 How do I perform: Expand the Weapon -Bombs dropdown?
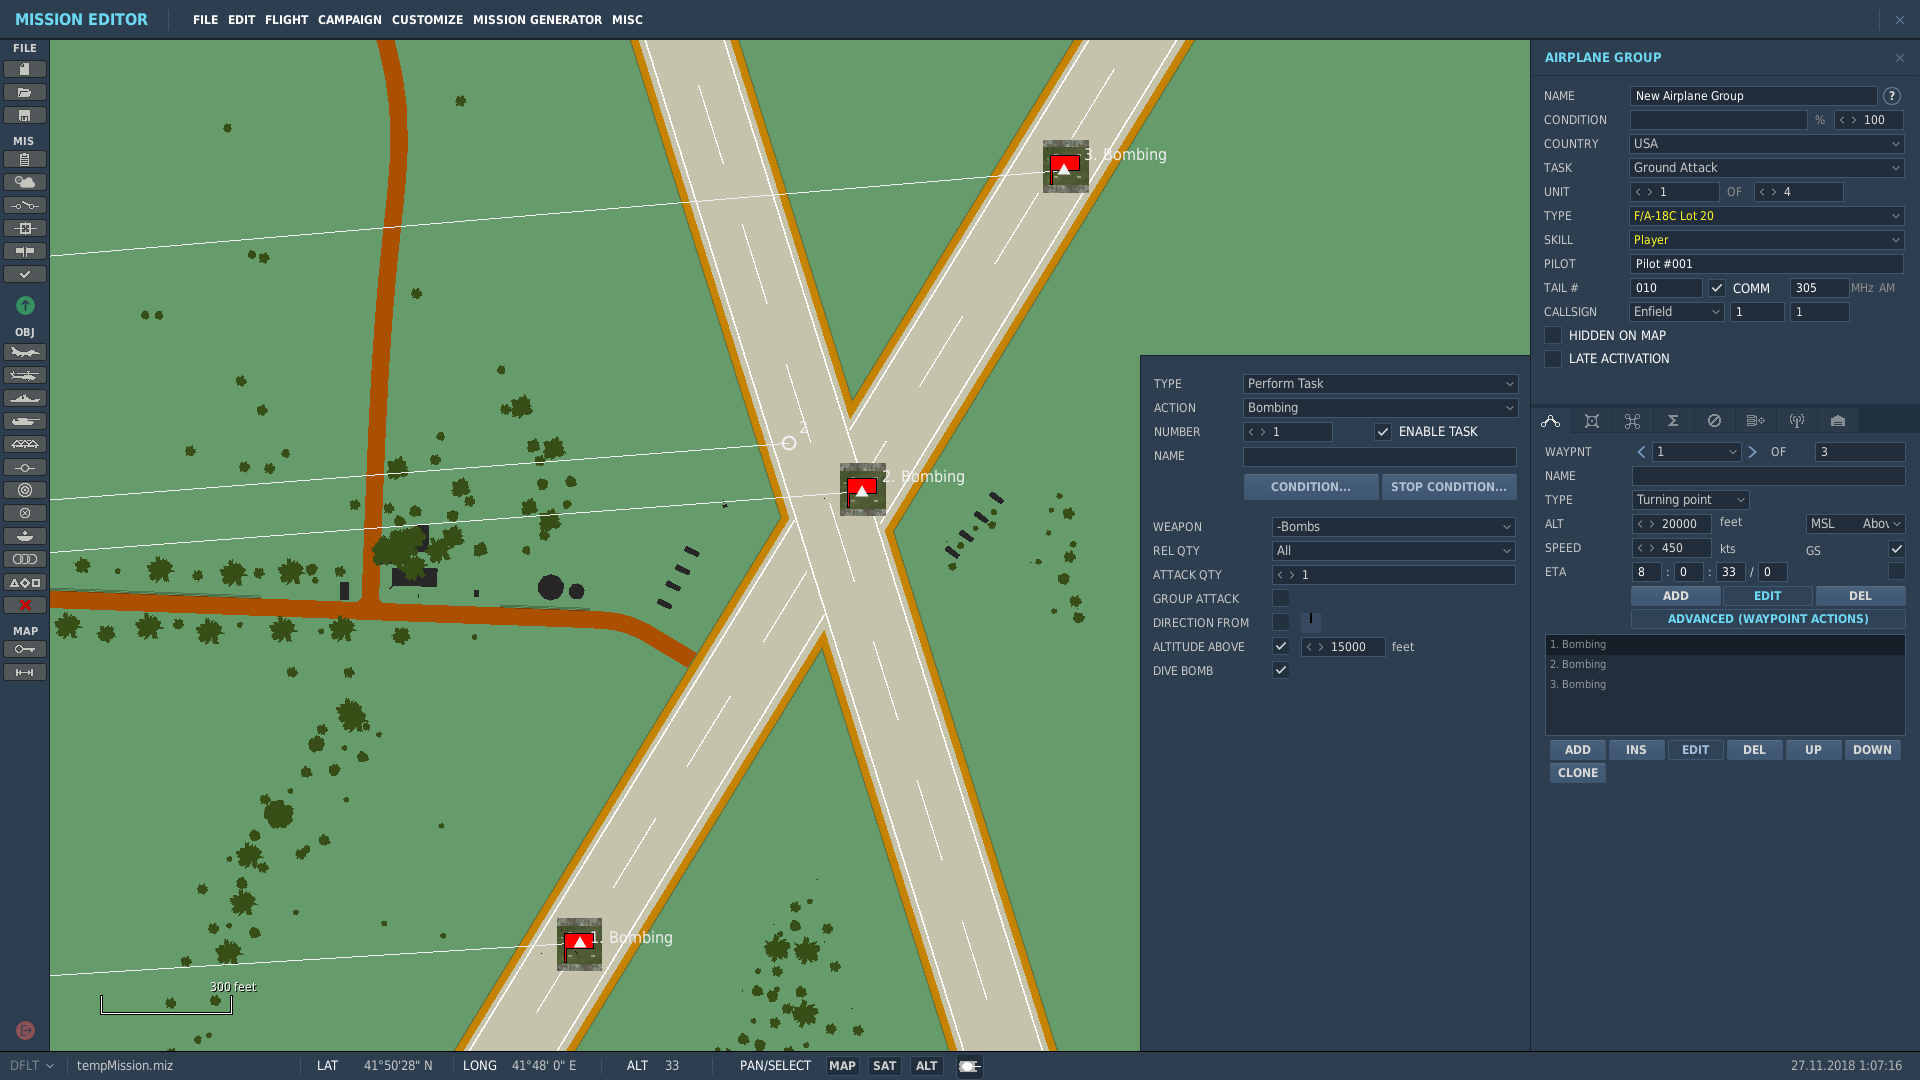pyautogui.click(x=1394, y=527)
